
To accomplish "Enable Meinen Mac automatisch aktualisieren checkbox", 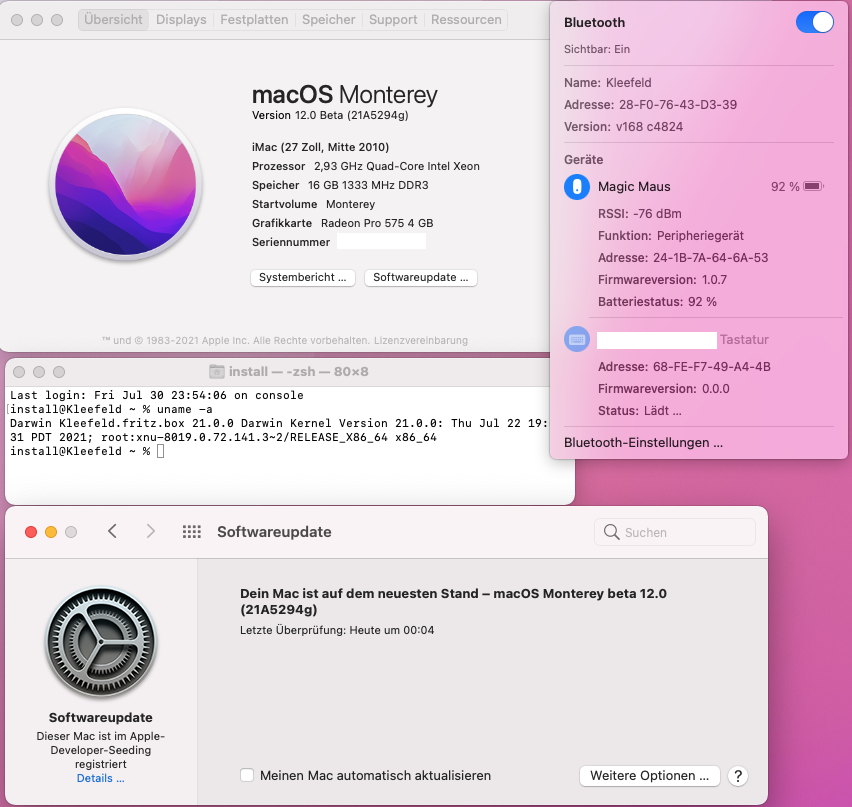I will click(x=247, y=775).
